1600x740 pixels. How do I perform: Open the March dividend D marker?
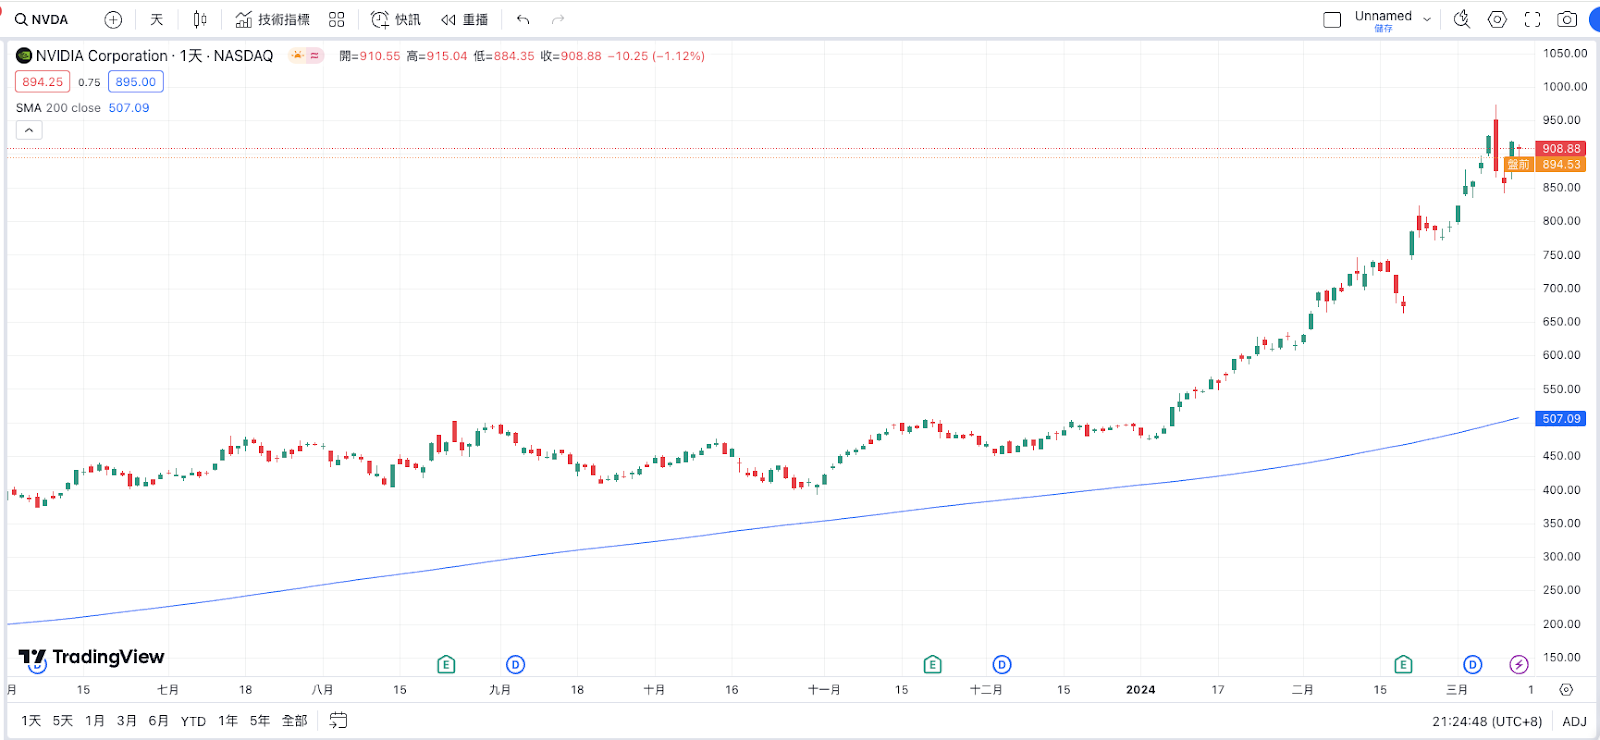pyautogui.click(x=1472, y=664)
